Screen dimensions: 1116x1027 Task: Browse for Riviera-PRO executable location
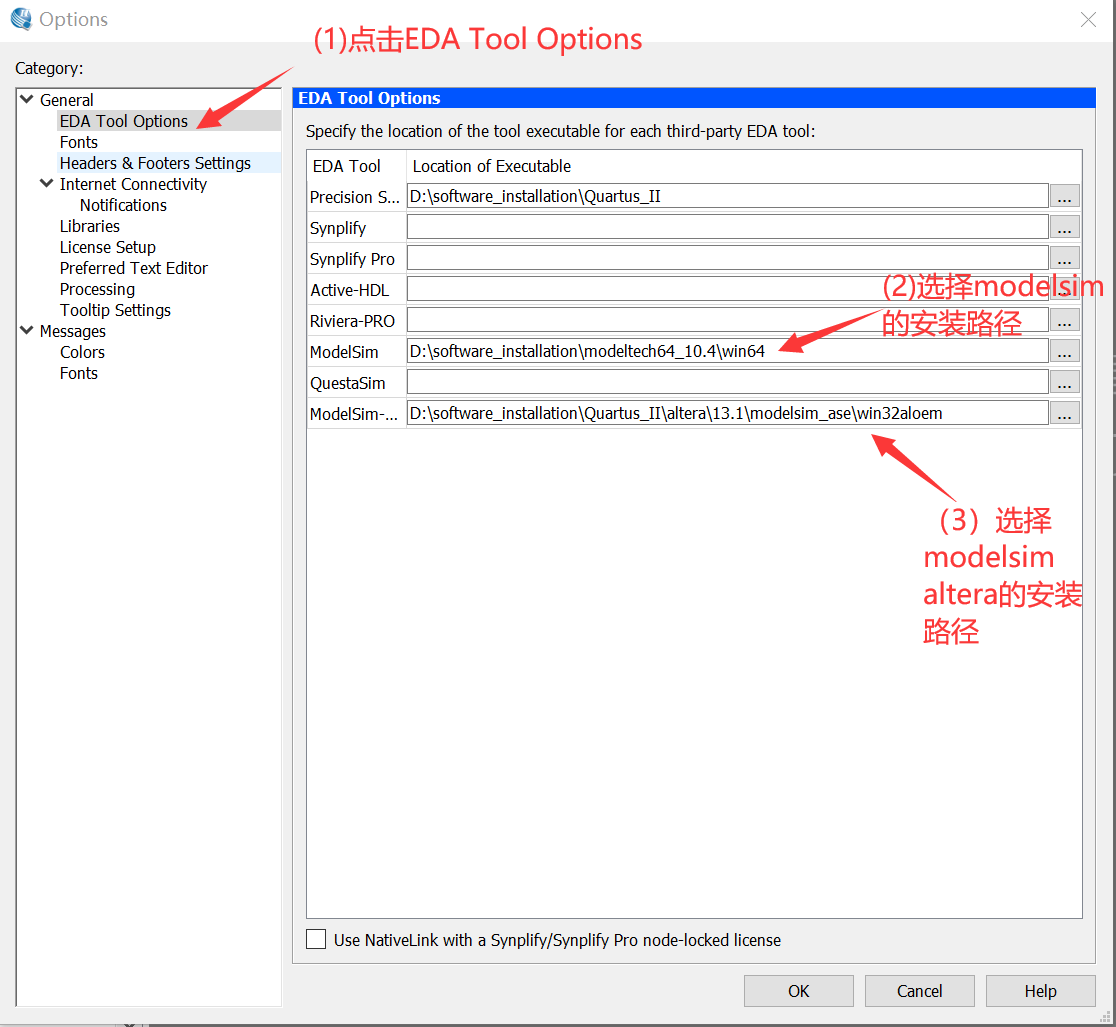[1065, 320]
